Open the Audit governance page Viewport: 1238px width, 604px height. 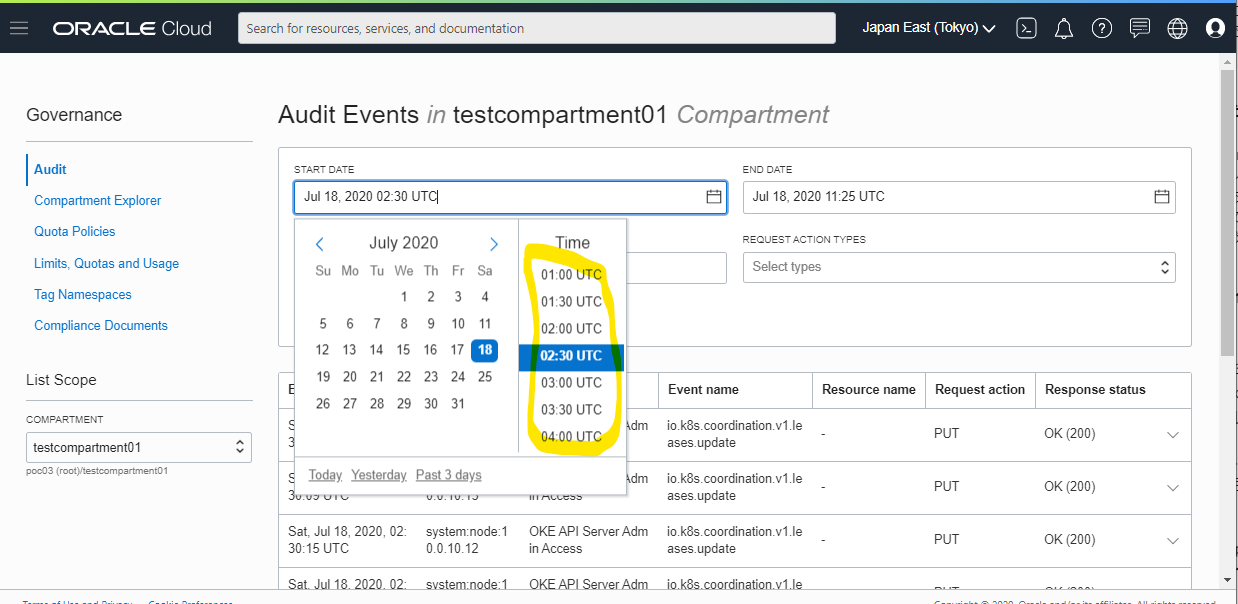pyautogui.click(x=51, y=169)
